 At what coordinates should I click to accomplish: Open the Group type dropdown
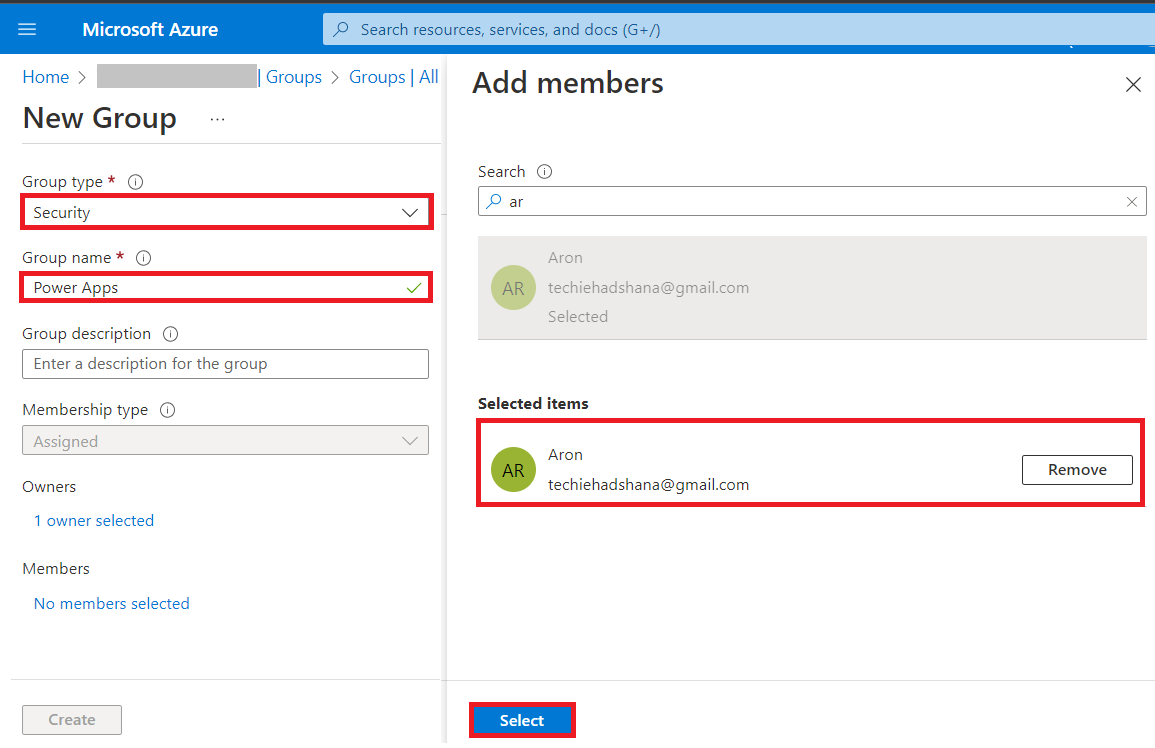pos(410,212)
